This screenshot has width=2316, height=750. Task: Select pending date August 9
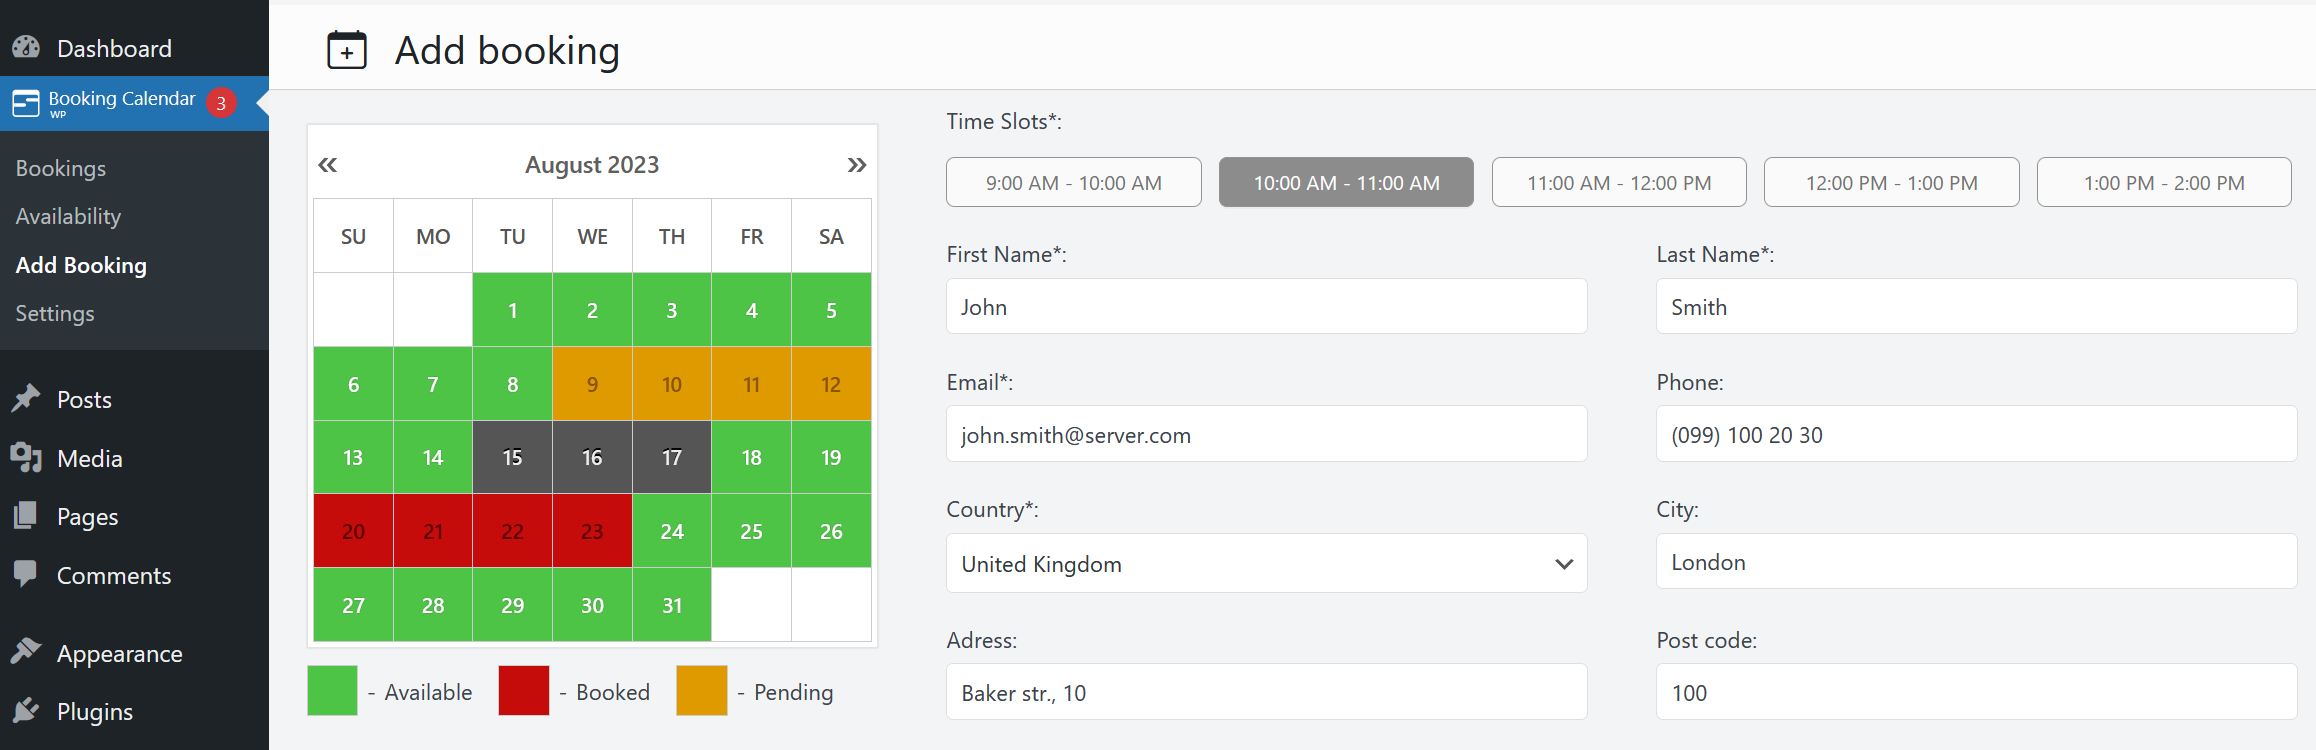(592, 384)
